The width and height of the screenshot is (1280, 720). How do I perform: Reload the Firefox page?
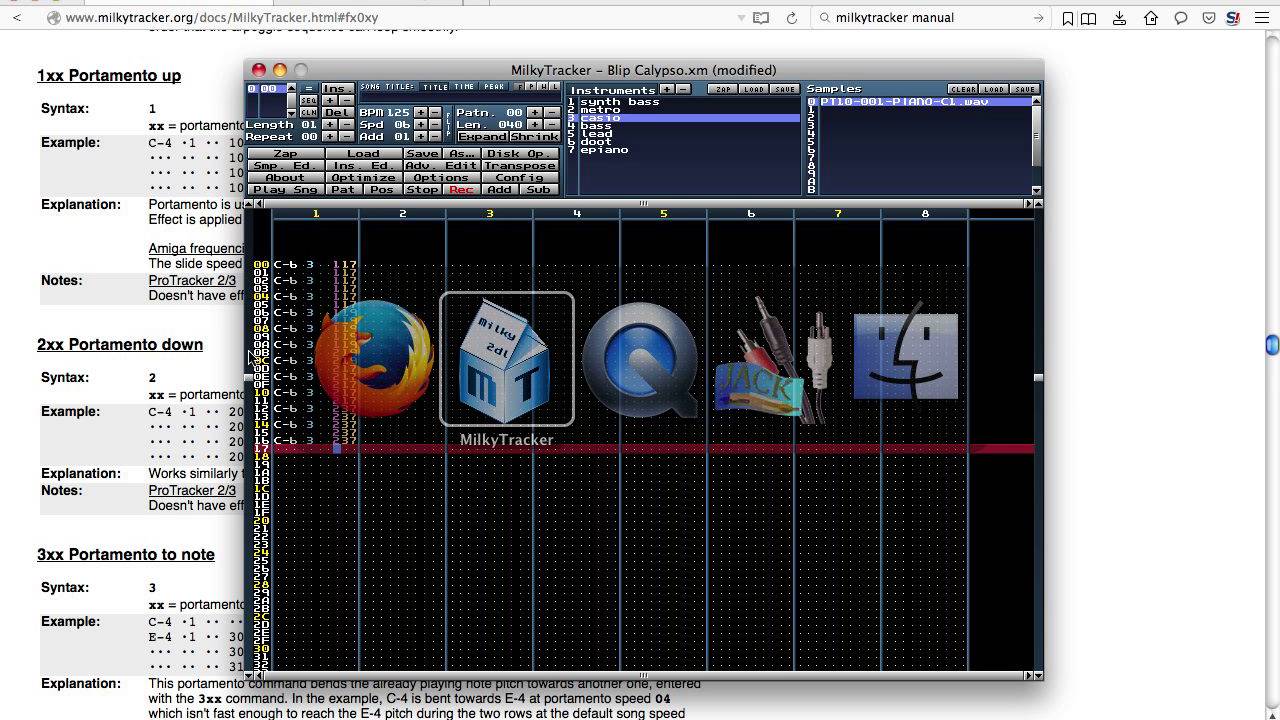click(x=792, y=18)
